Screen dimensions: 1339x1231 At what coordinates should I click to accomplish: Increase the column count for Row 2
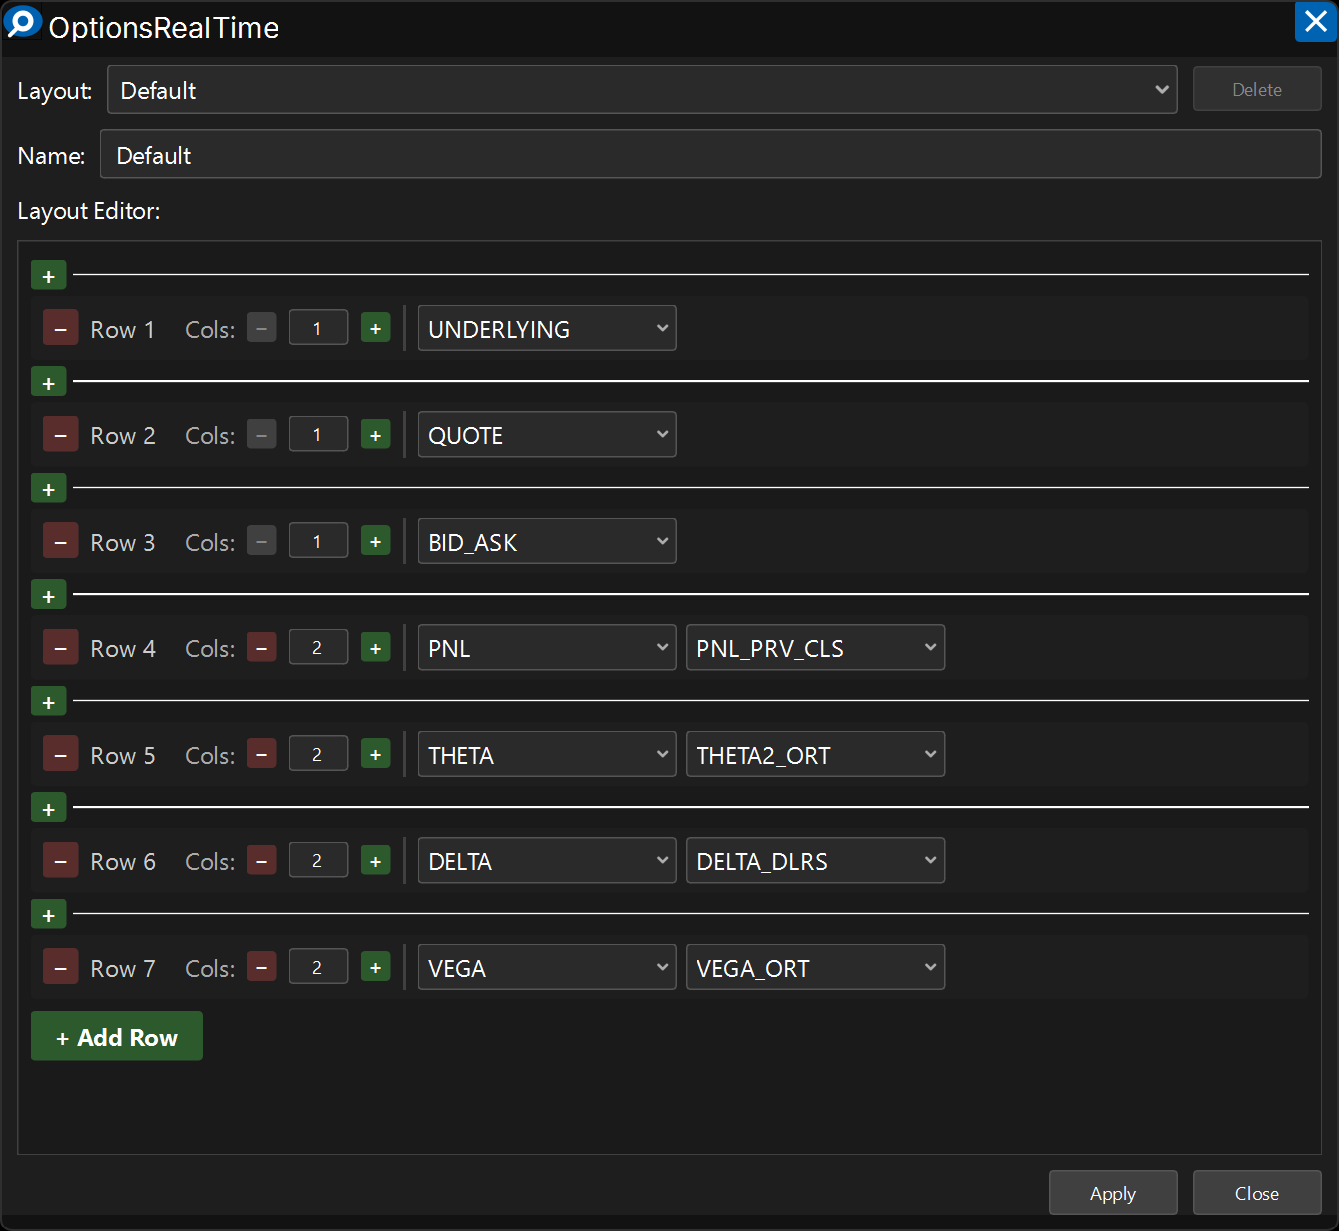[375, 435]
